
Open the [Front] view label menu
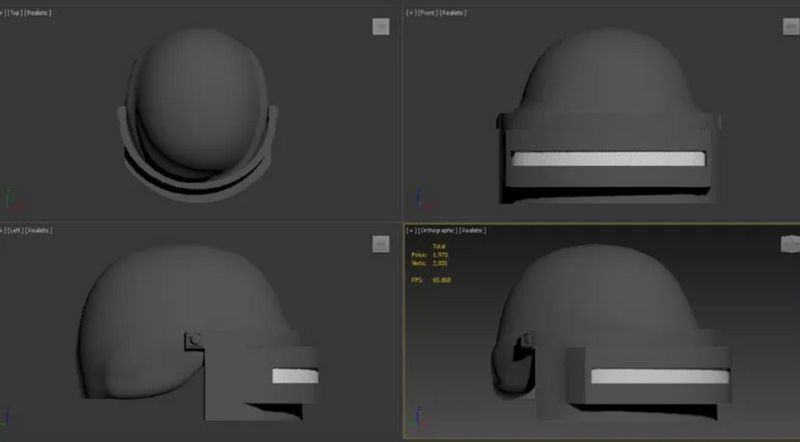point(427,13)
